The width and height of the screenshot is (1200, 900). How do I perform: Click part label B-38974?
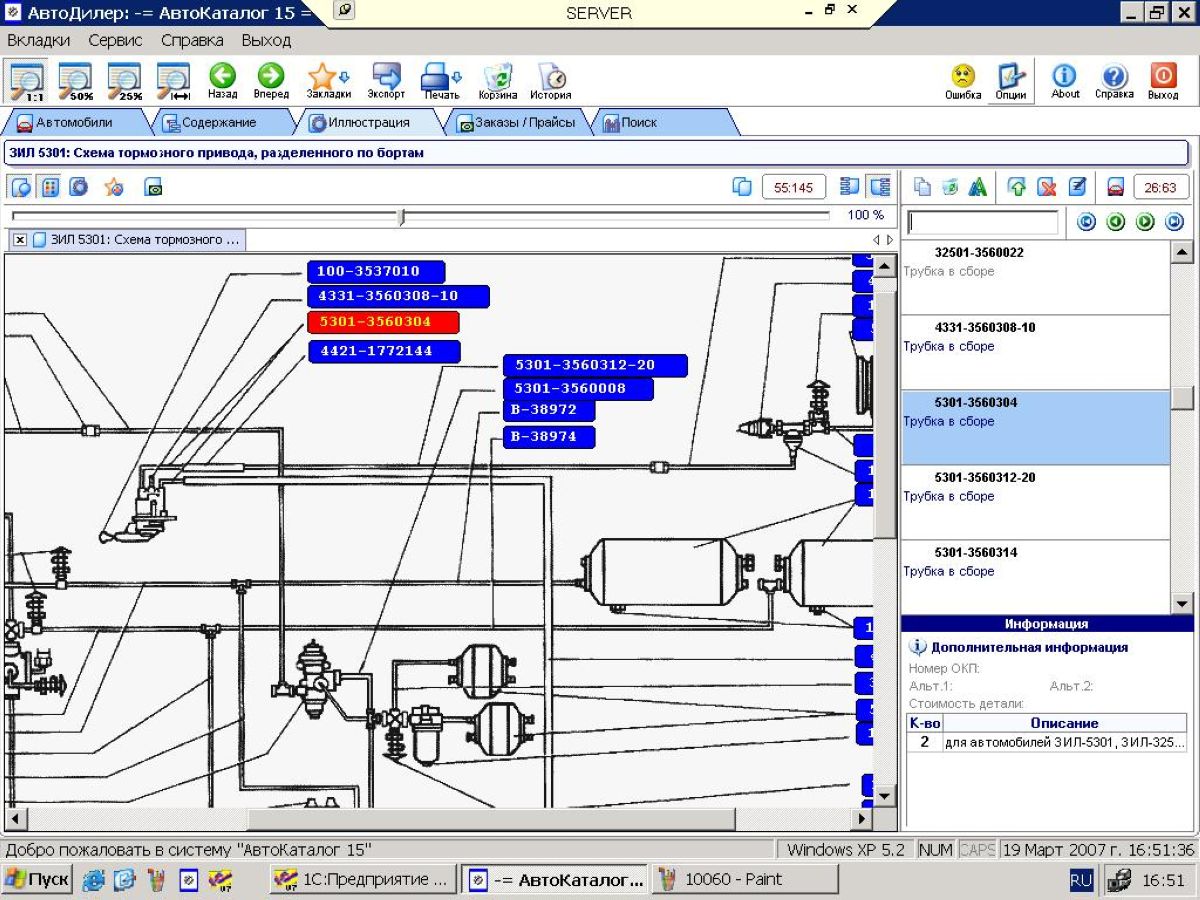pos(548,436)
